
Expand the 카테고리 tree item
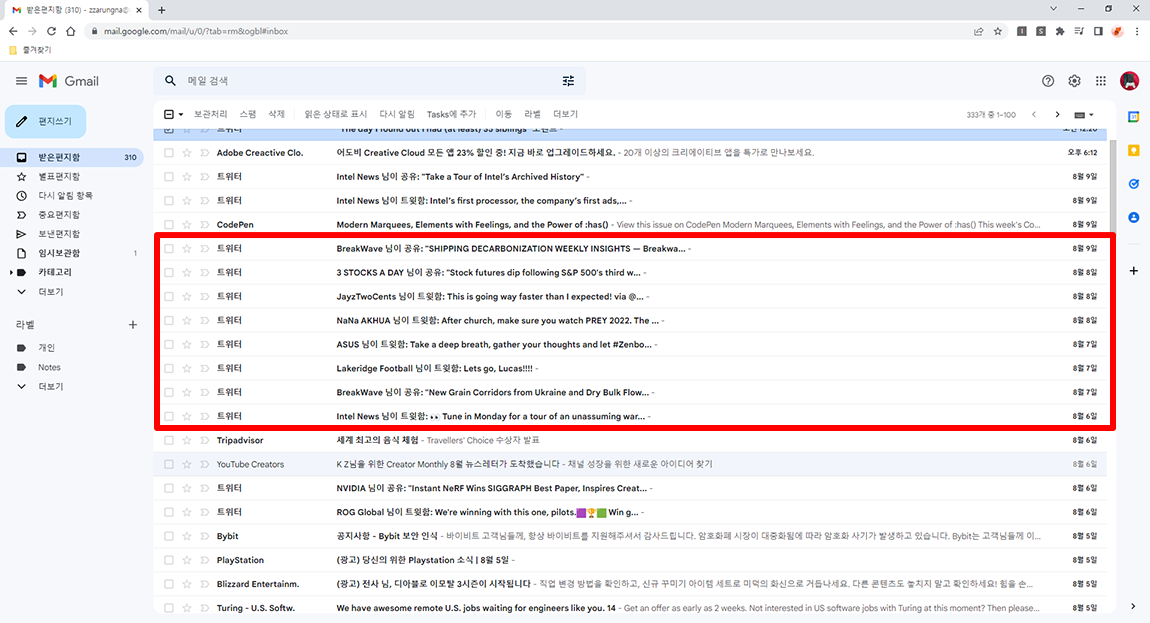tap(11, 272)
